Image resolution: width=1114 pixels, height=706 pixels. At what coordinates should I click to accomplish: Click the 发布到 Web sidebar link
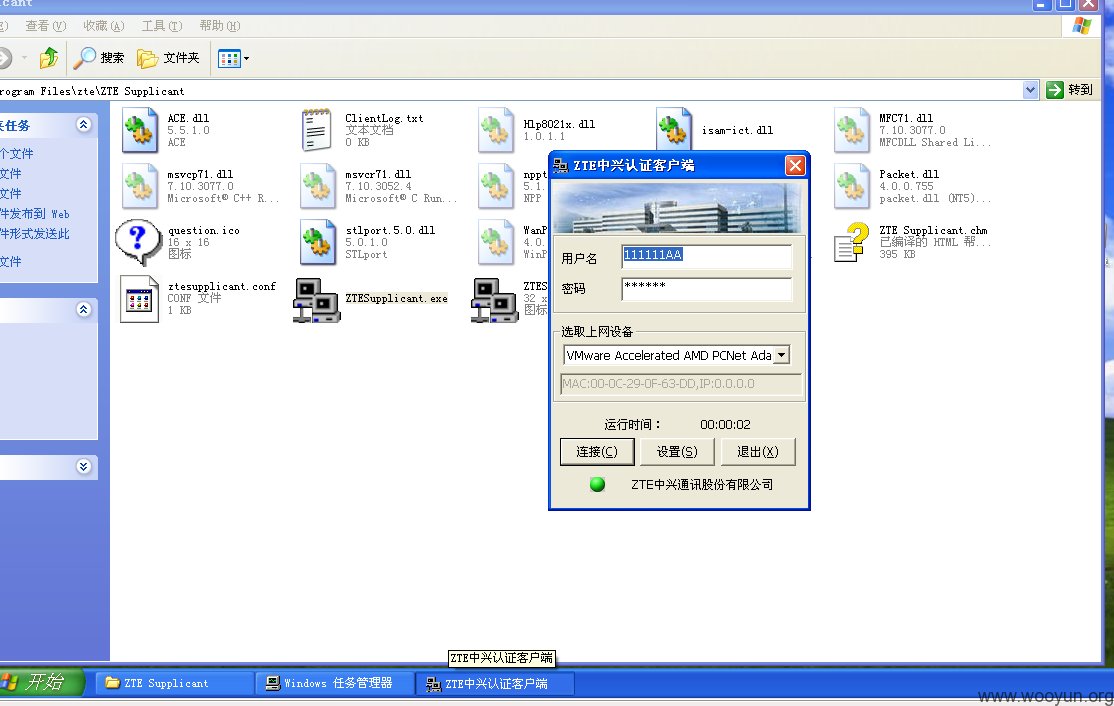[x=35, y=214]
